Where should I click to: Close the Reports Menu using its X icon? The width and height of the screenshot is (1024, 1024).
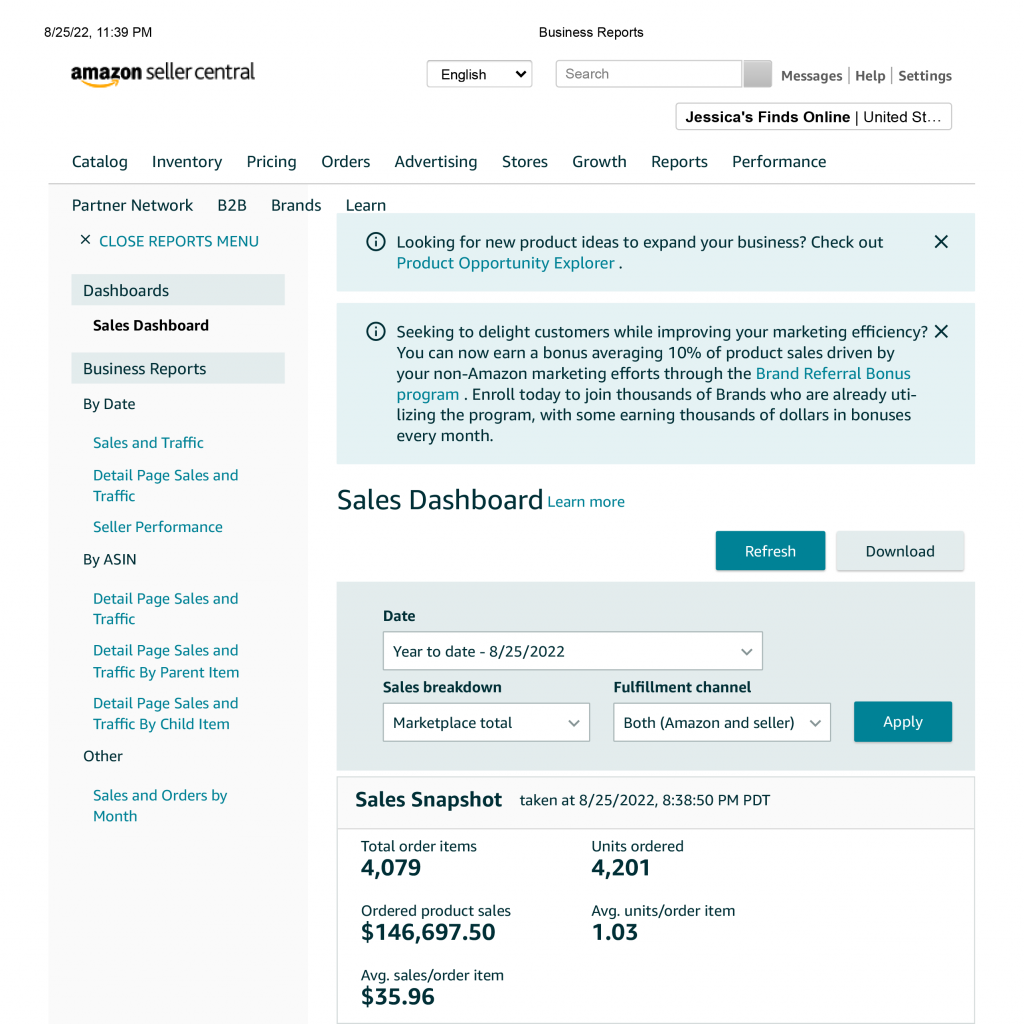click(86, 241)
